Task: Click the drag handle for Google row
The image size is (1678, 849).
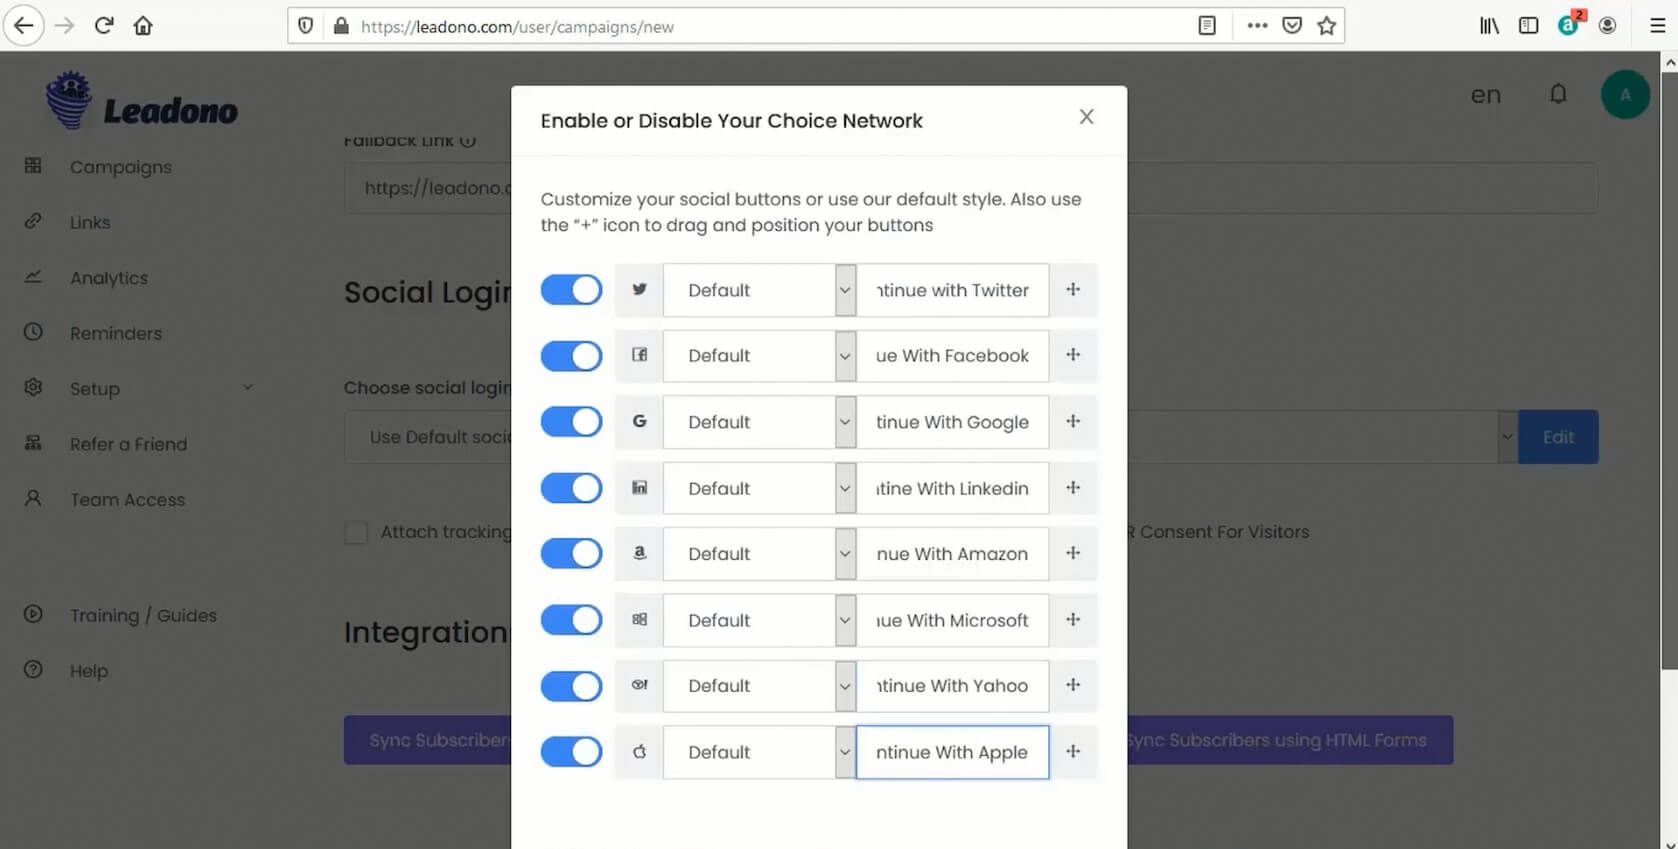Action: click(x=1073, y=421)
